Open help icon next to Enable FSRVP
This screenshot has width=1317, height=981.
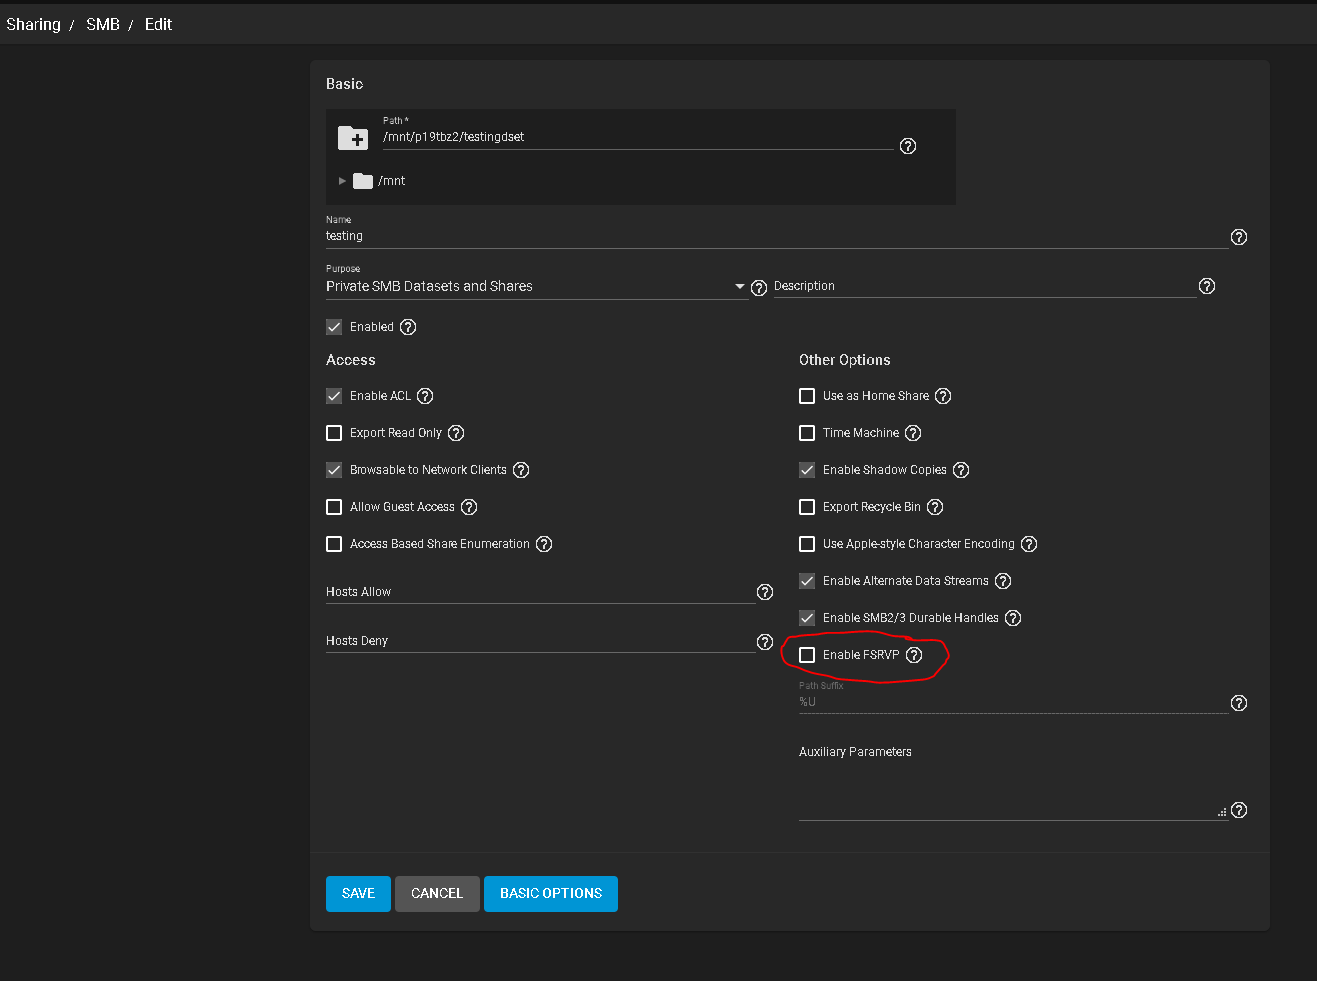[914, 655]
